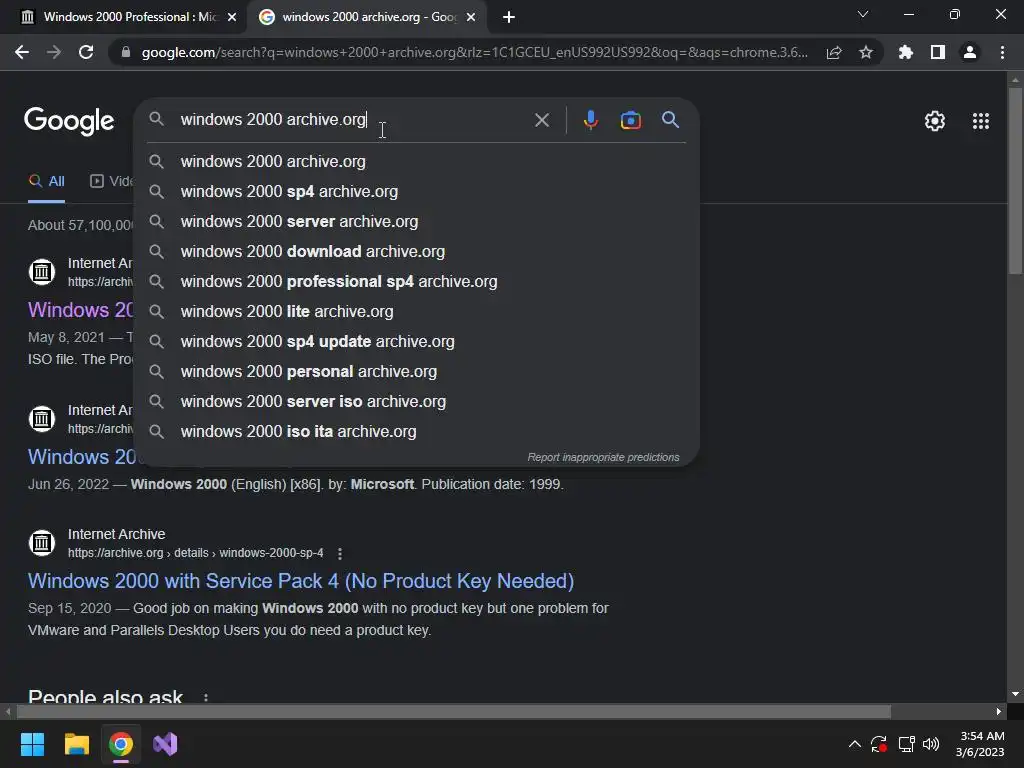The width and height of the screenshot is (1024, 768).
Task: Choose suggestion windows 2000 archive.org
Action: (x=417, y=161)
